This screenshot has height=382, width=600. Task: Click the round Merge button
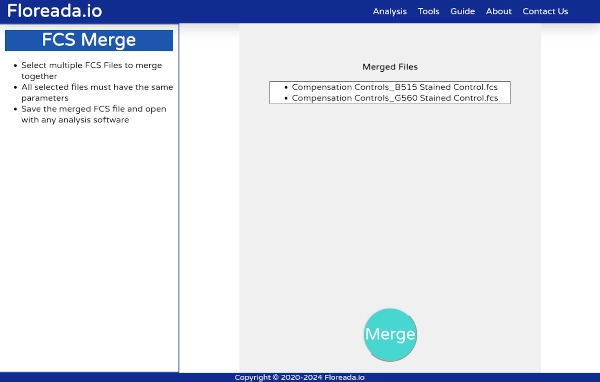click(x=390, y=335)
